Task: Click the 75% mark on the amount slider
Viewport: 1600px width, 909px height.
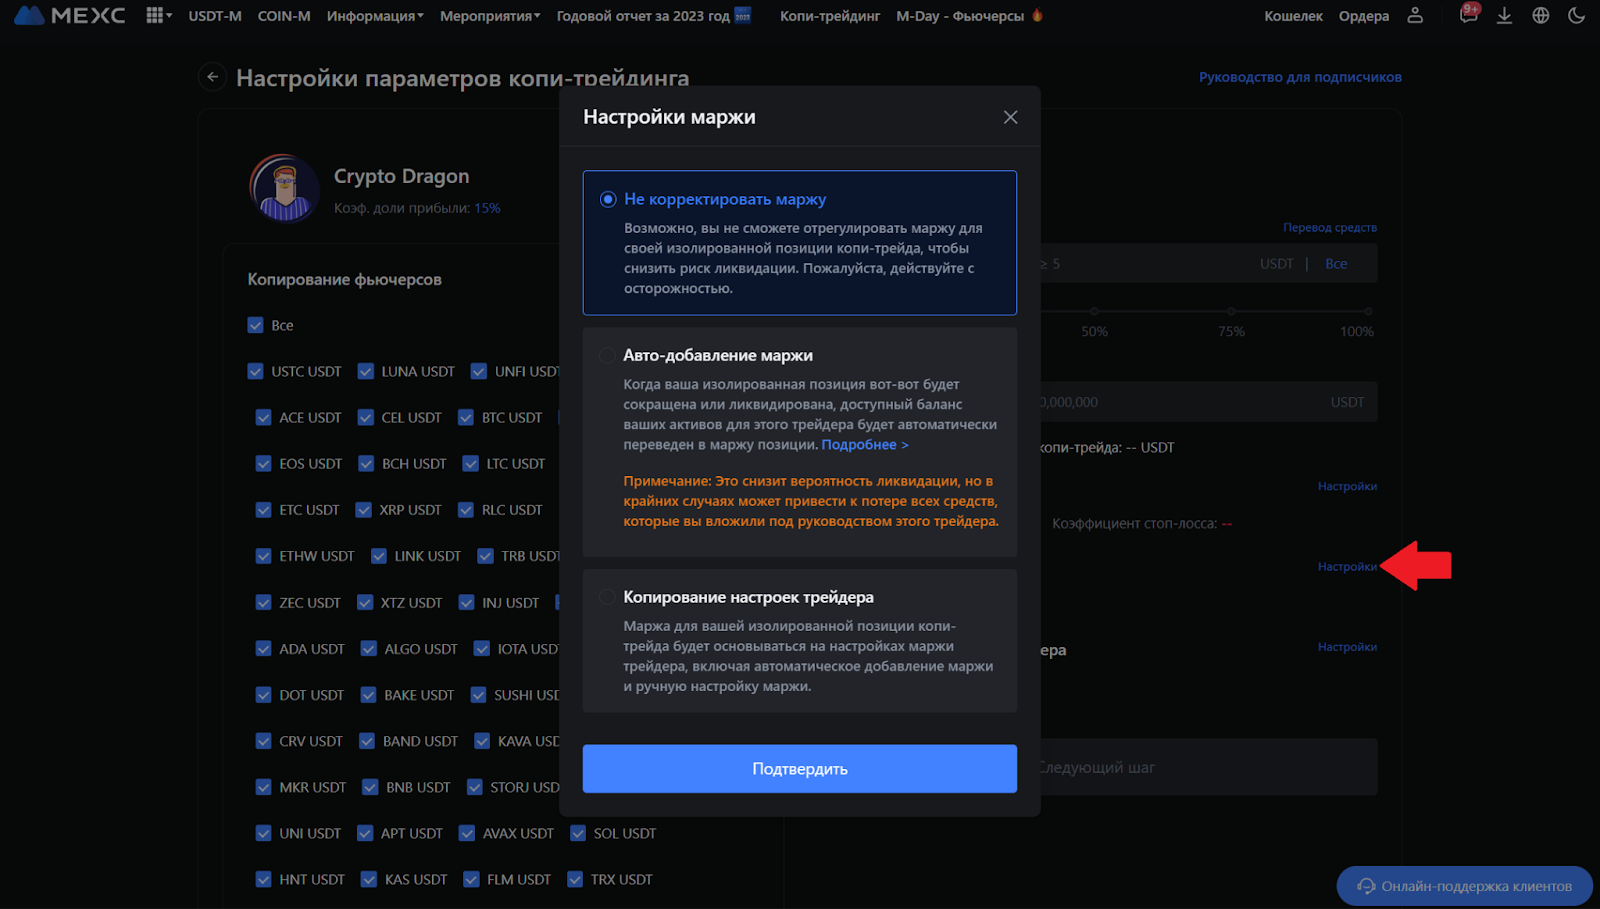Action: click(1231, 312)
